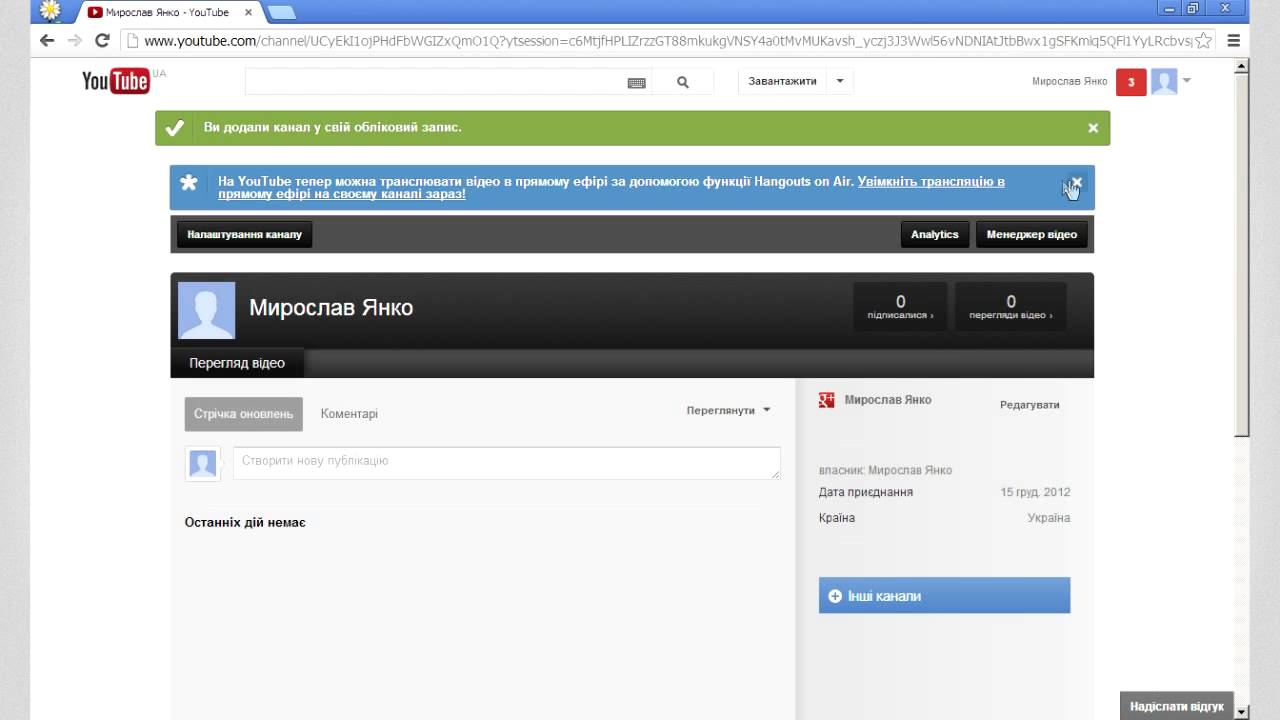
Task: Click the plus icon on Інші канали
Action: (835, 596)
